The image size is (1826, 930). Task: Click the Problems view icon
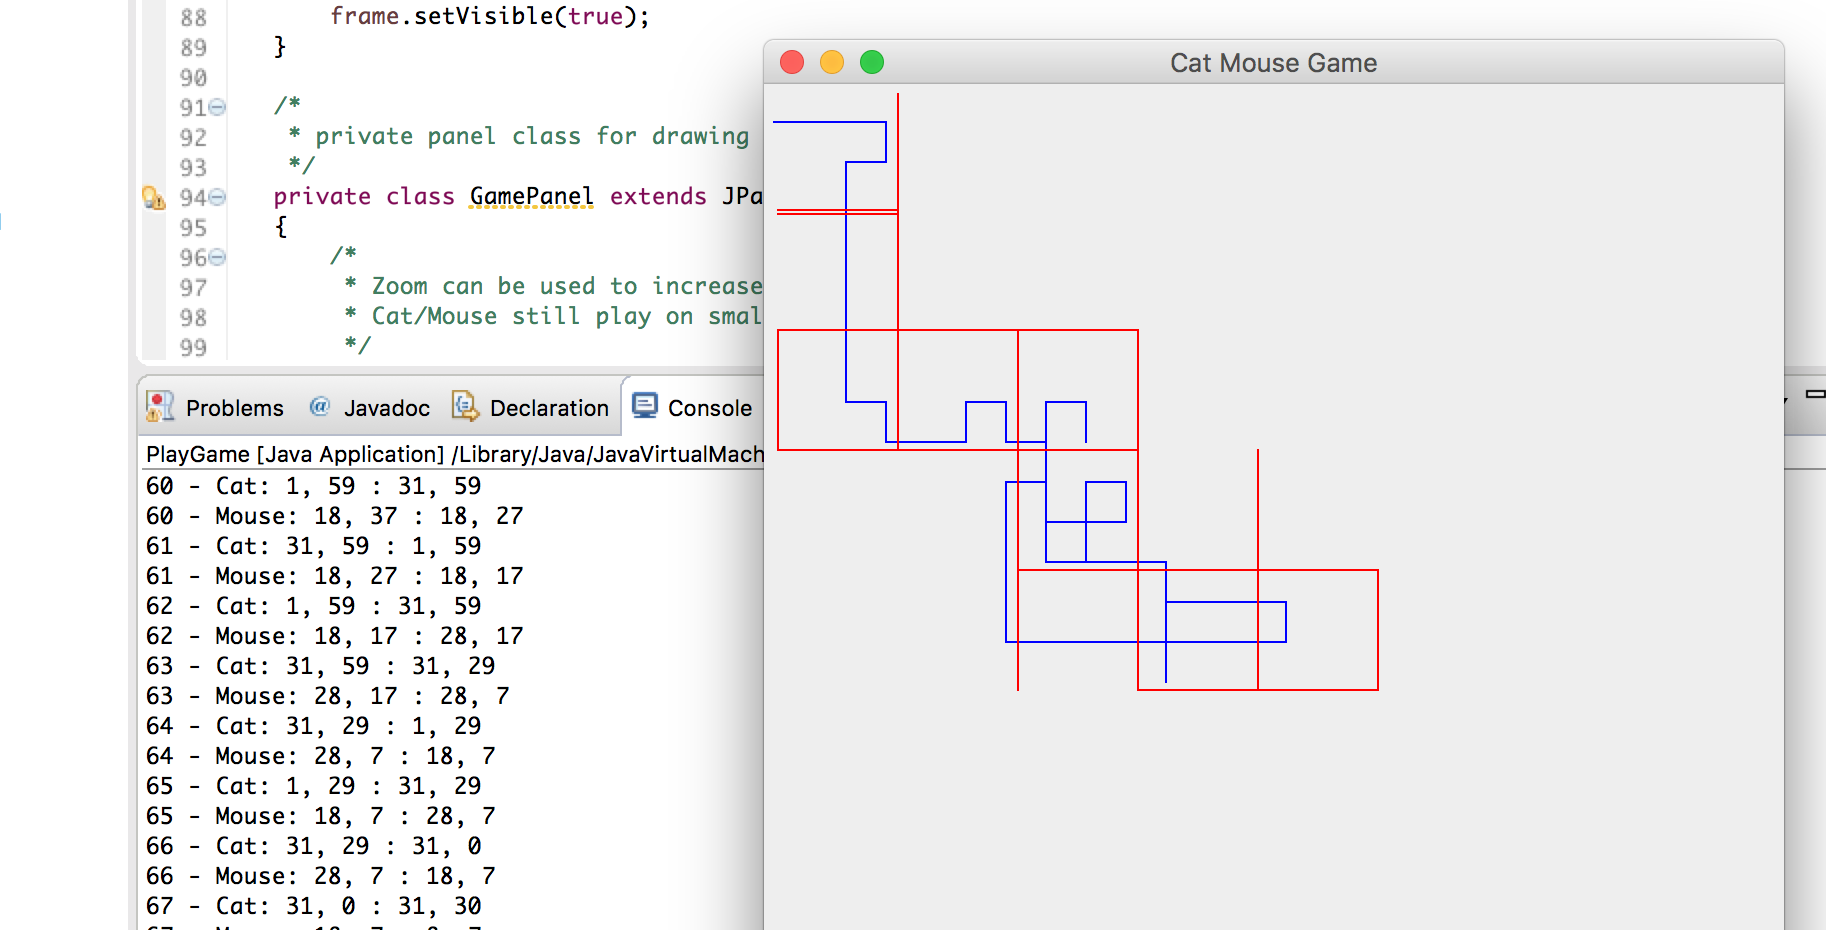[x=160, y=406]
